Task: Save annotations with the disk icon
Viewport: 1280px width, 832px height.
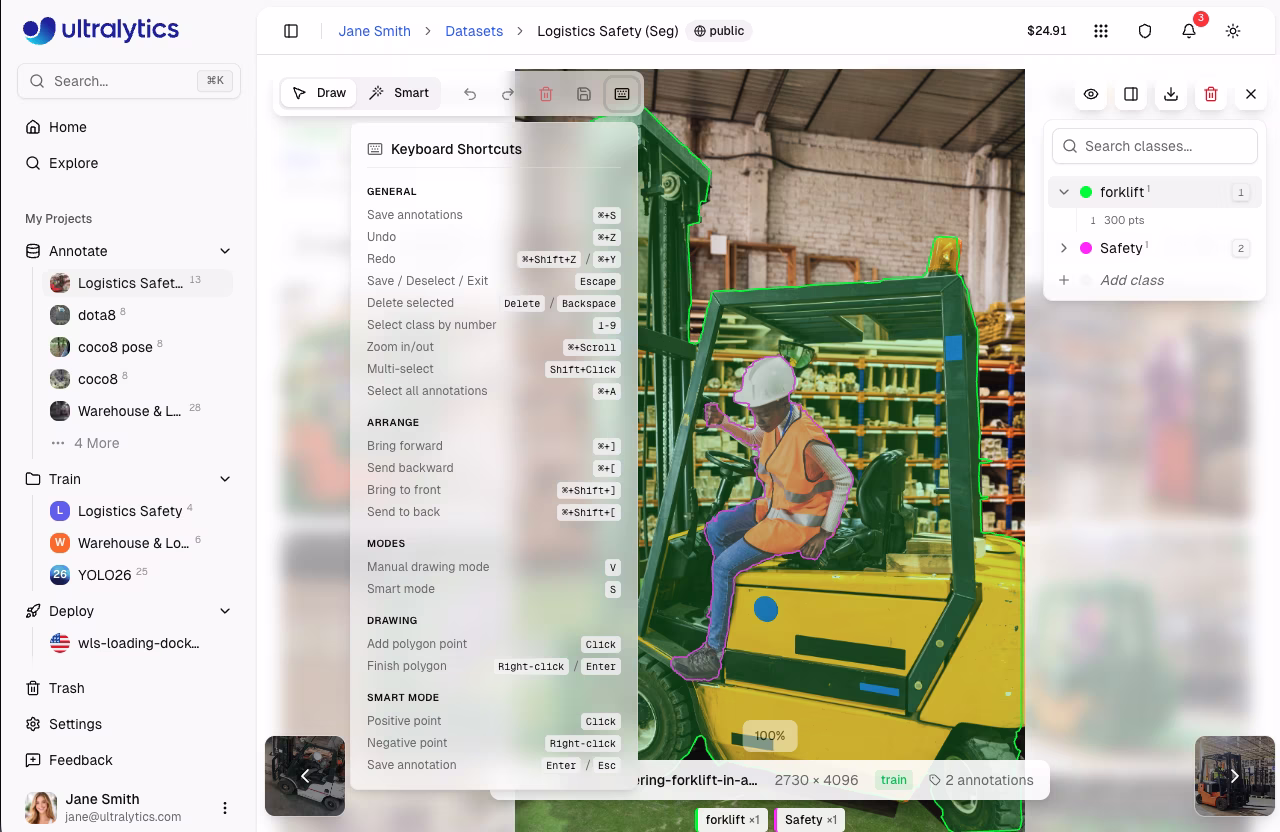Action: [x=584, y=94]
